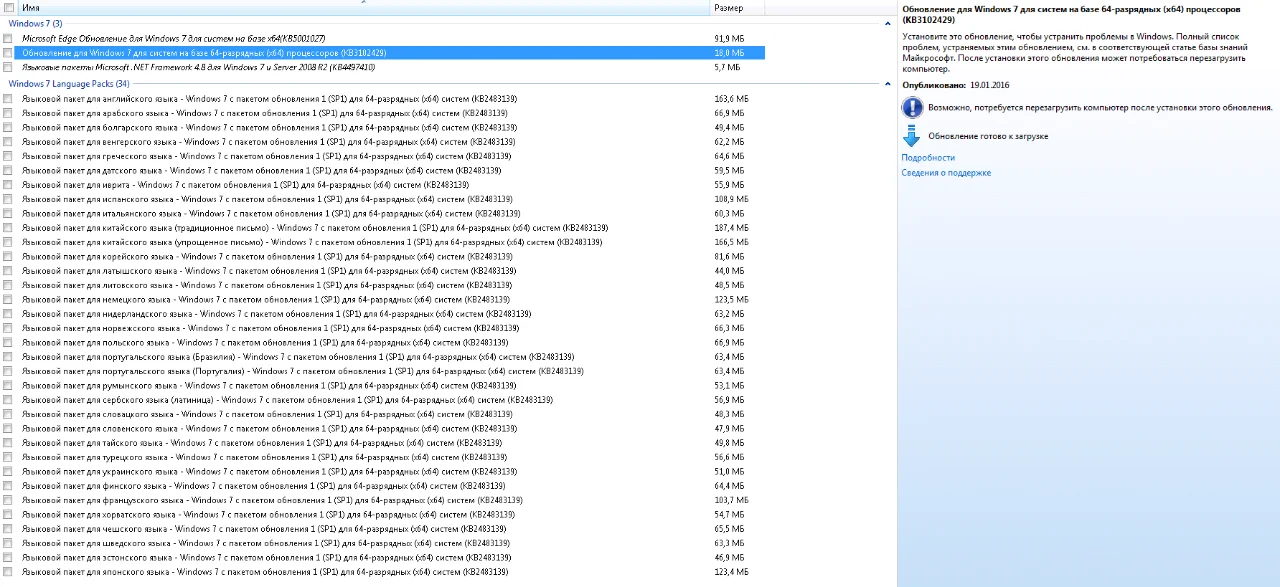Click the 163,6 МБ size value

click(x=731, y=99)
